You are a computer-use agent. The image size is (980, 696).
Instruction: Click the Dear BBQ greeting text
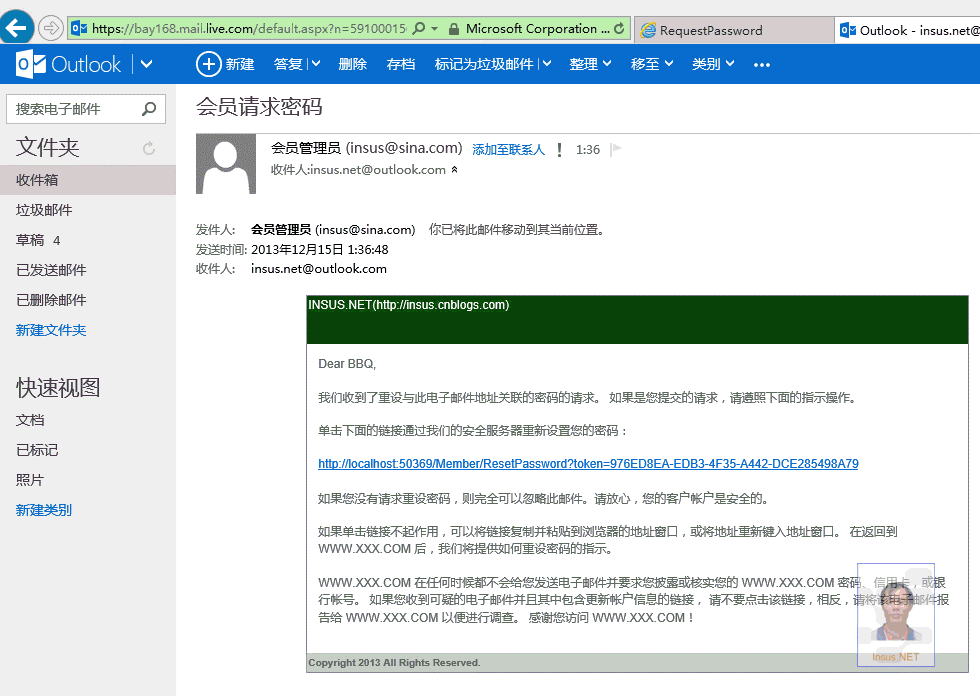pyautogui.click(x=347, y=364)
